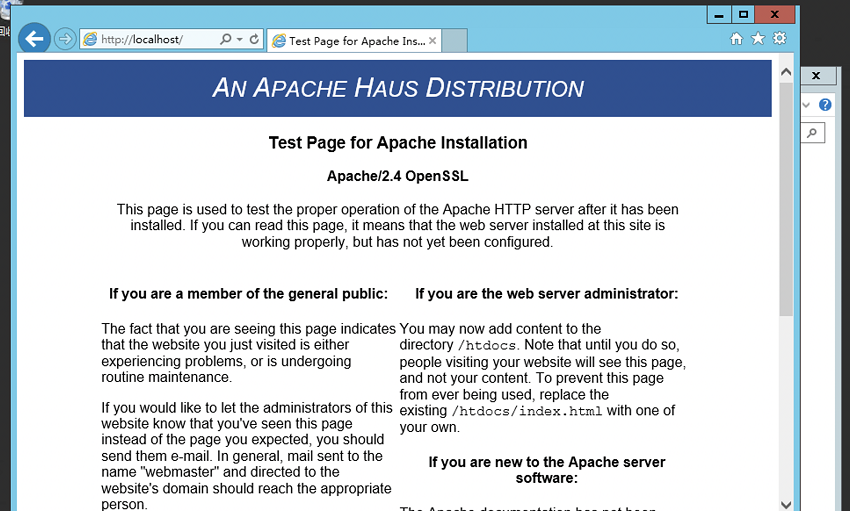Minimize the Internet Explorer window
The image size is (850, 511).
point(719,15)
